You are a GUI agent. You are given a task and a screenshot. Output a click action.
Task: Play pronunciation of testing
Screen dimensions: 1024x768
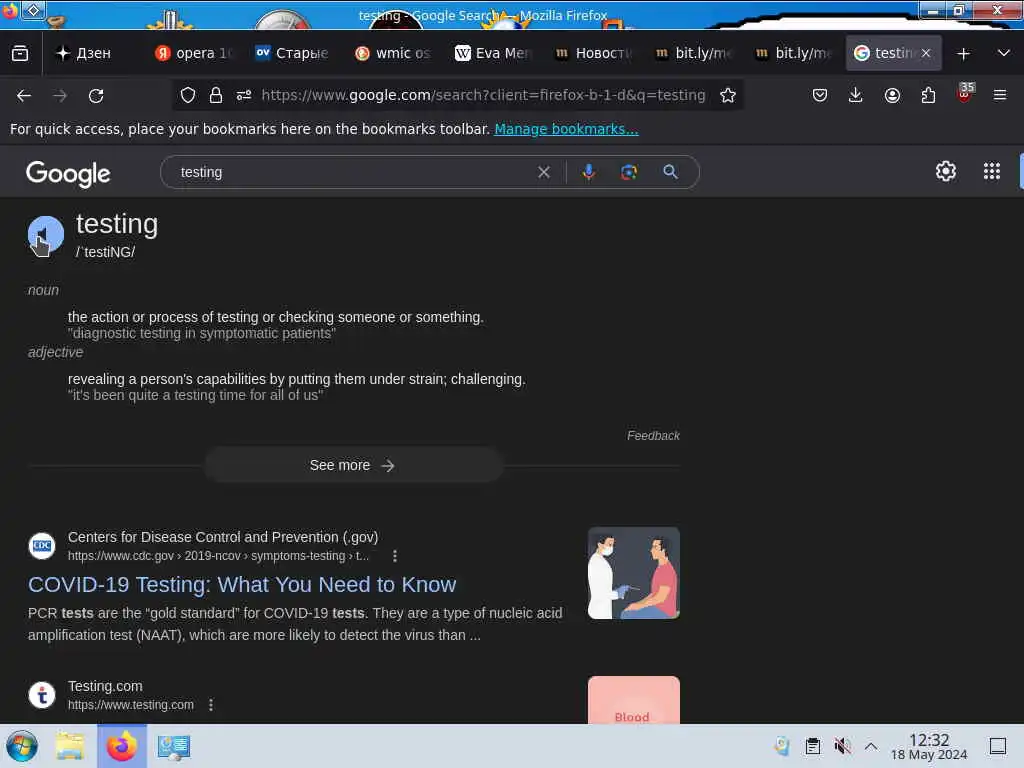(x=46, y=234)
